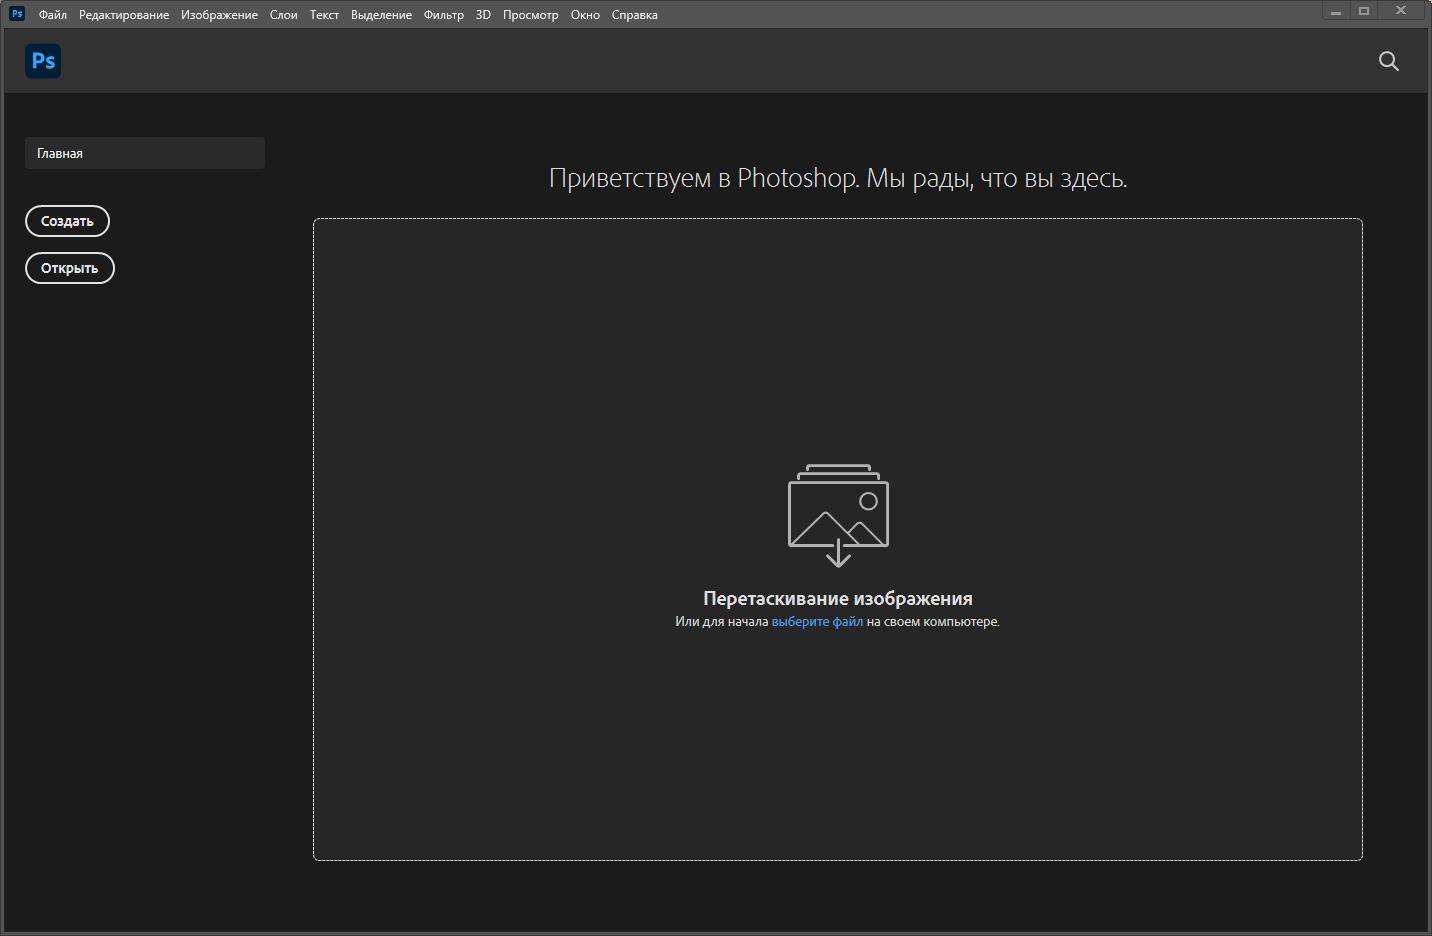Viewport: 1432px width, 936px height.
Task: Open the Окно menu
Action: pos(585,15)
